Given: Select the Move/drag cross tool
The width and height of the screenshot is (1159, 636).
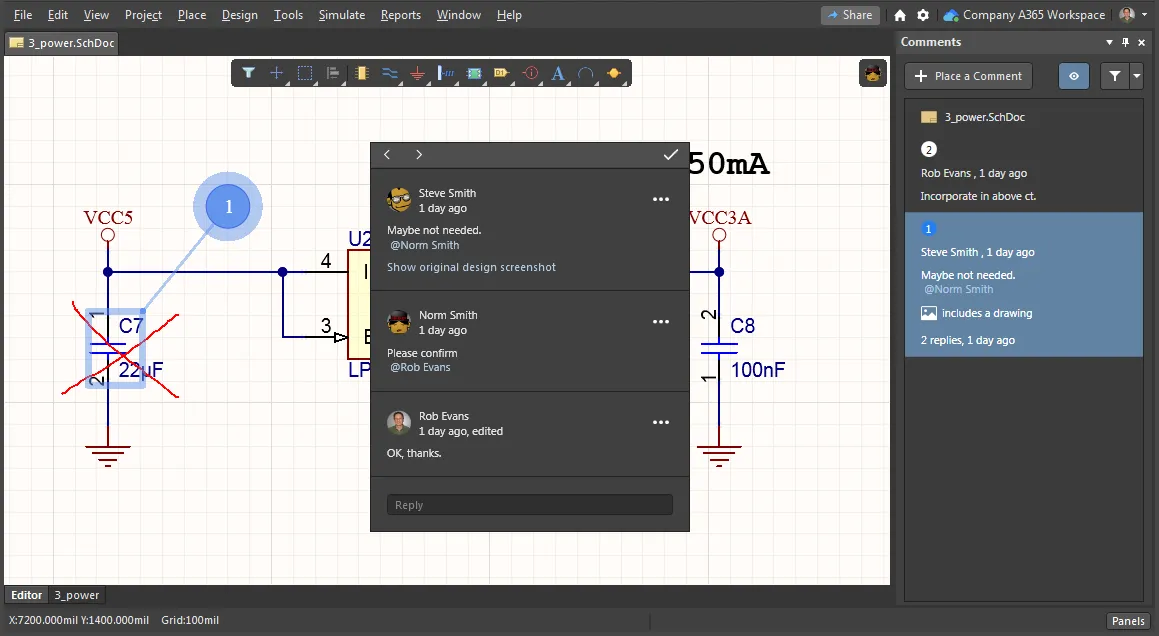Looking at the screenshot, I should (276, 73).
